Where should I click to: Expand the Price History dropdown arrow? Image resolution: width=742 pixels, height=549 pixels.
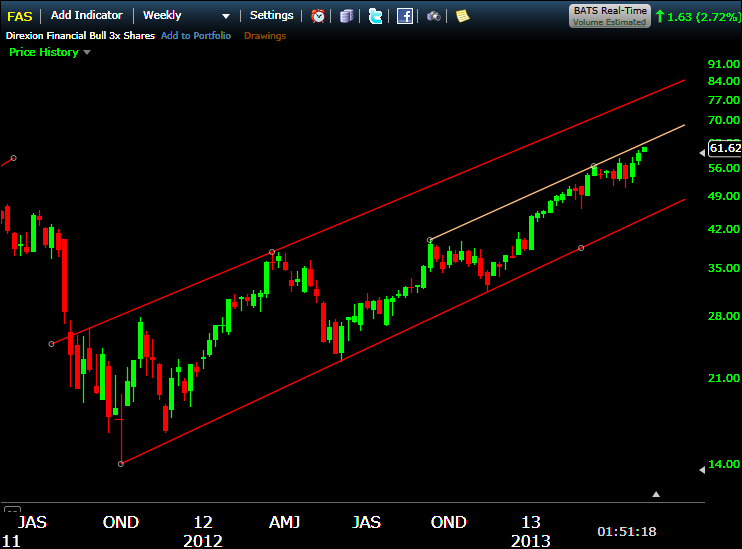[x=87, y=53]
